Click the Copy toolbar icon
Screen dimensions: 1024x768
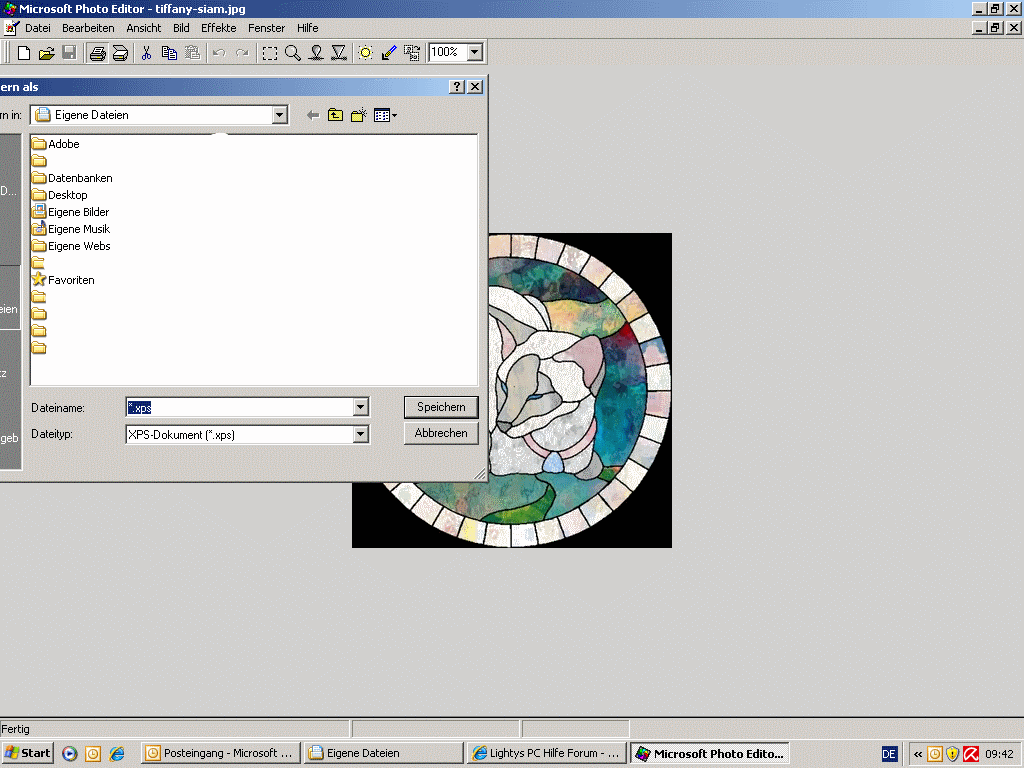pyautogui.click(x=169, y=53)
